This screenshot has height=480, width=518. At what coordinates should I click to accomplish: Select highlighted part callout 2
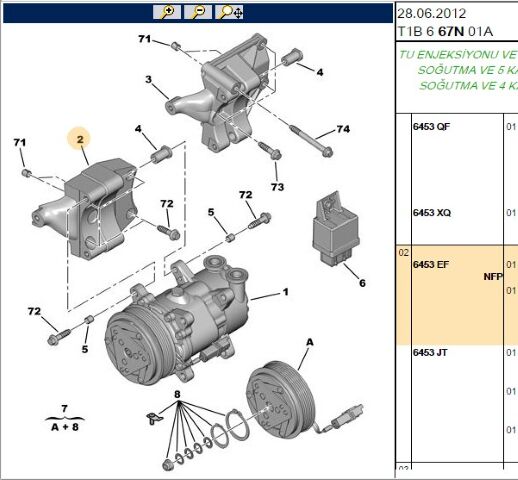click(x=80, y=139)
